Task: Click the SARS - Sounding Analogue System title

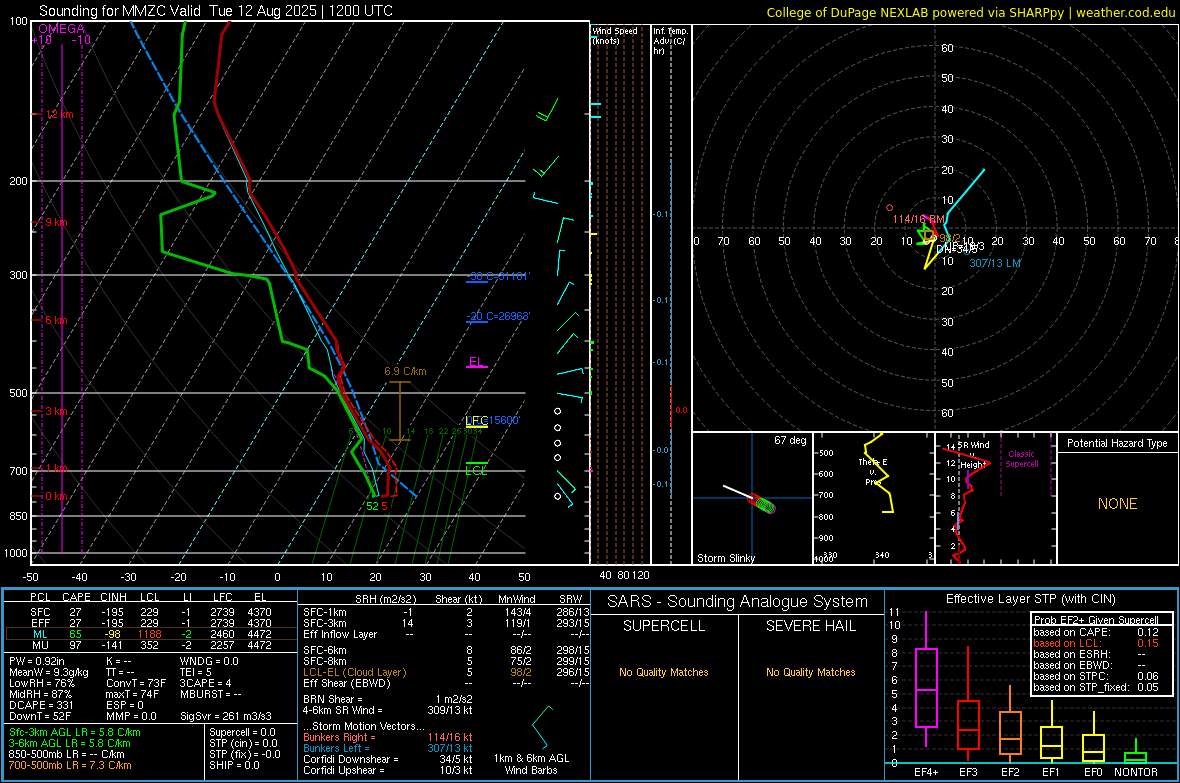Action: tap(738, 602)
